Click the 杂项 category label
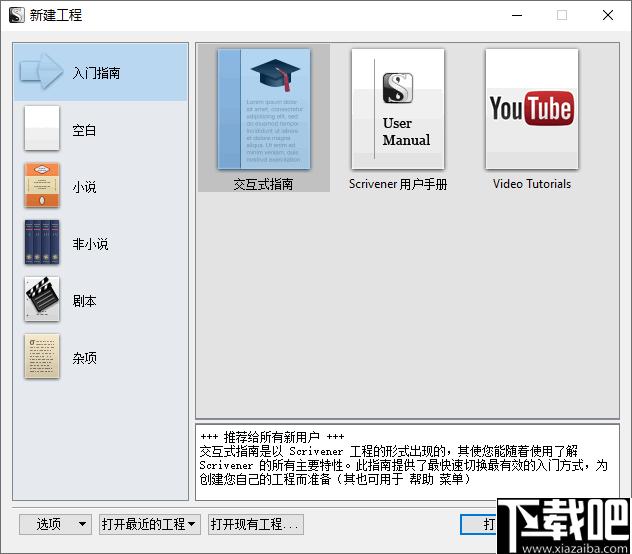632x554 pixels. click(x=84, y=358)
